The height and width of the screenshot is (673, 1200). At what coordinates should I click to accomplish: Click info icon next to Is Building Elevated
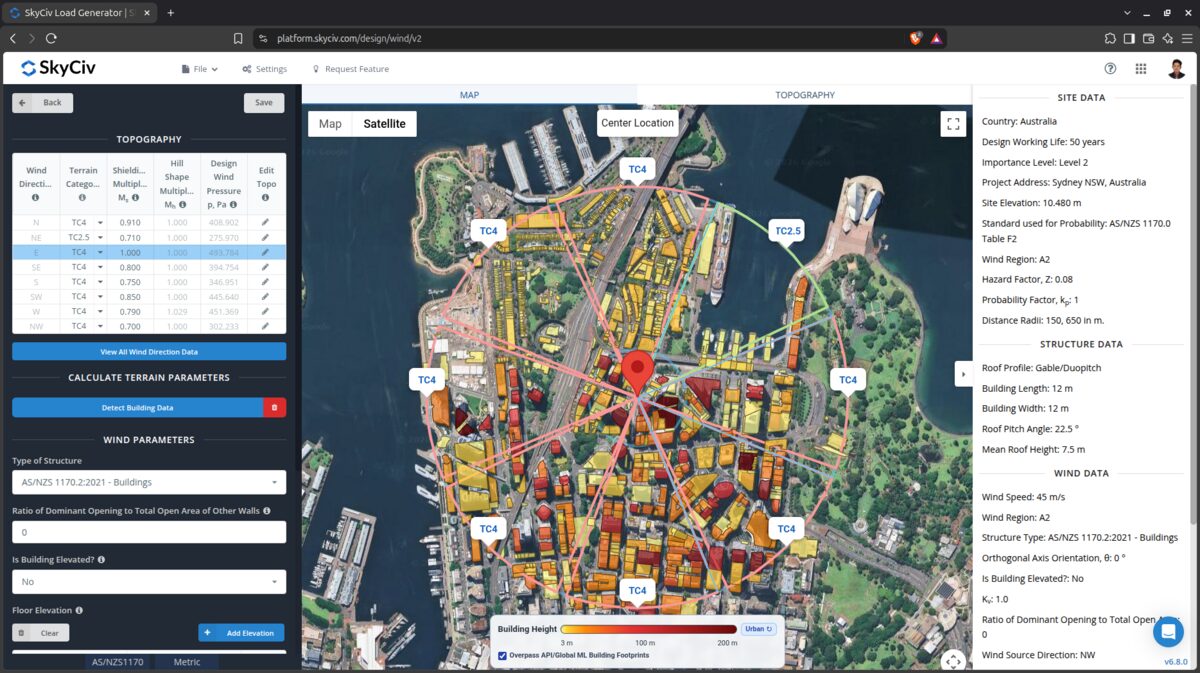coord(102,560)
